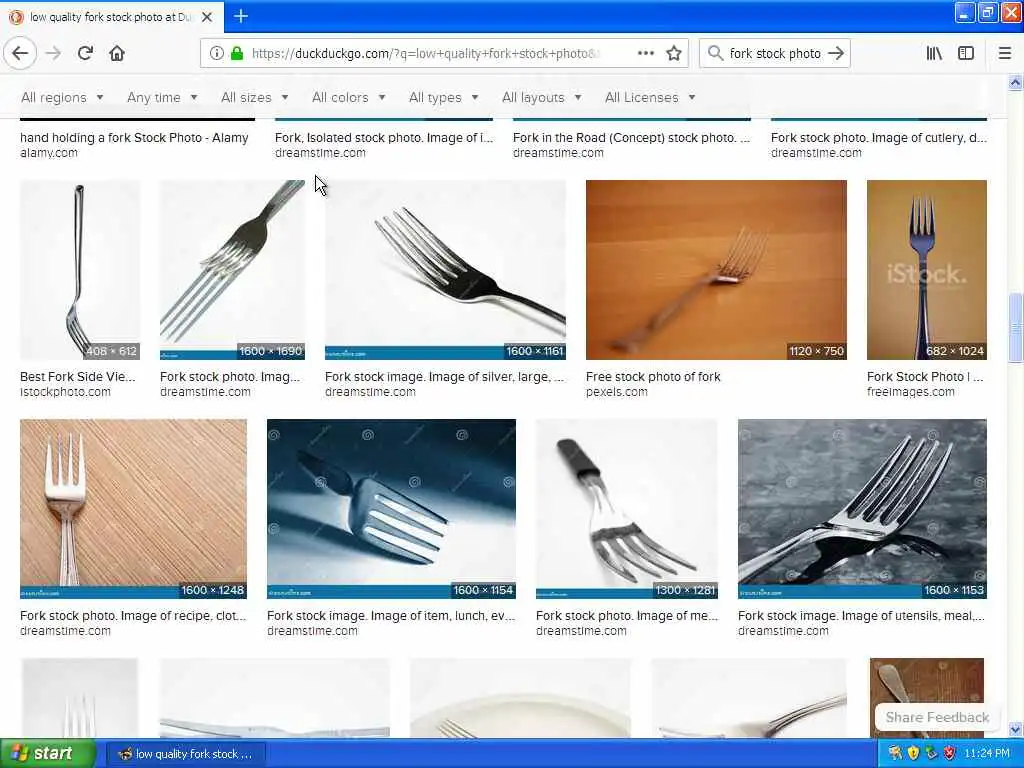Viewport: 1024px width, 768px height.
Task: Open 'Fork stock image. Image of silver, large' link
Action: tap(444, 377)
